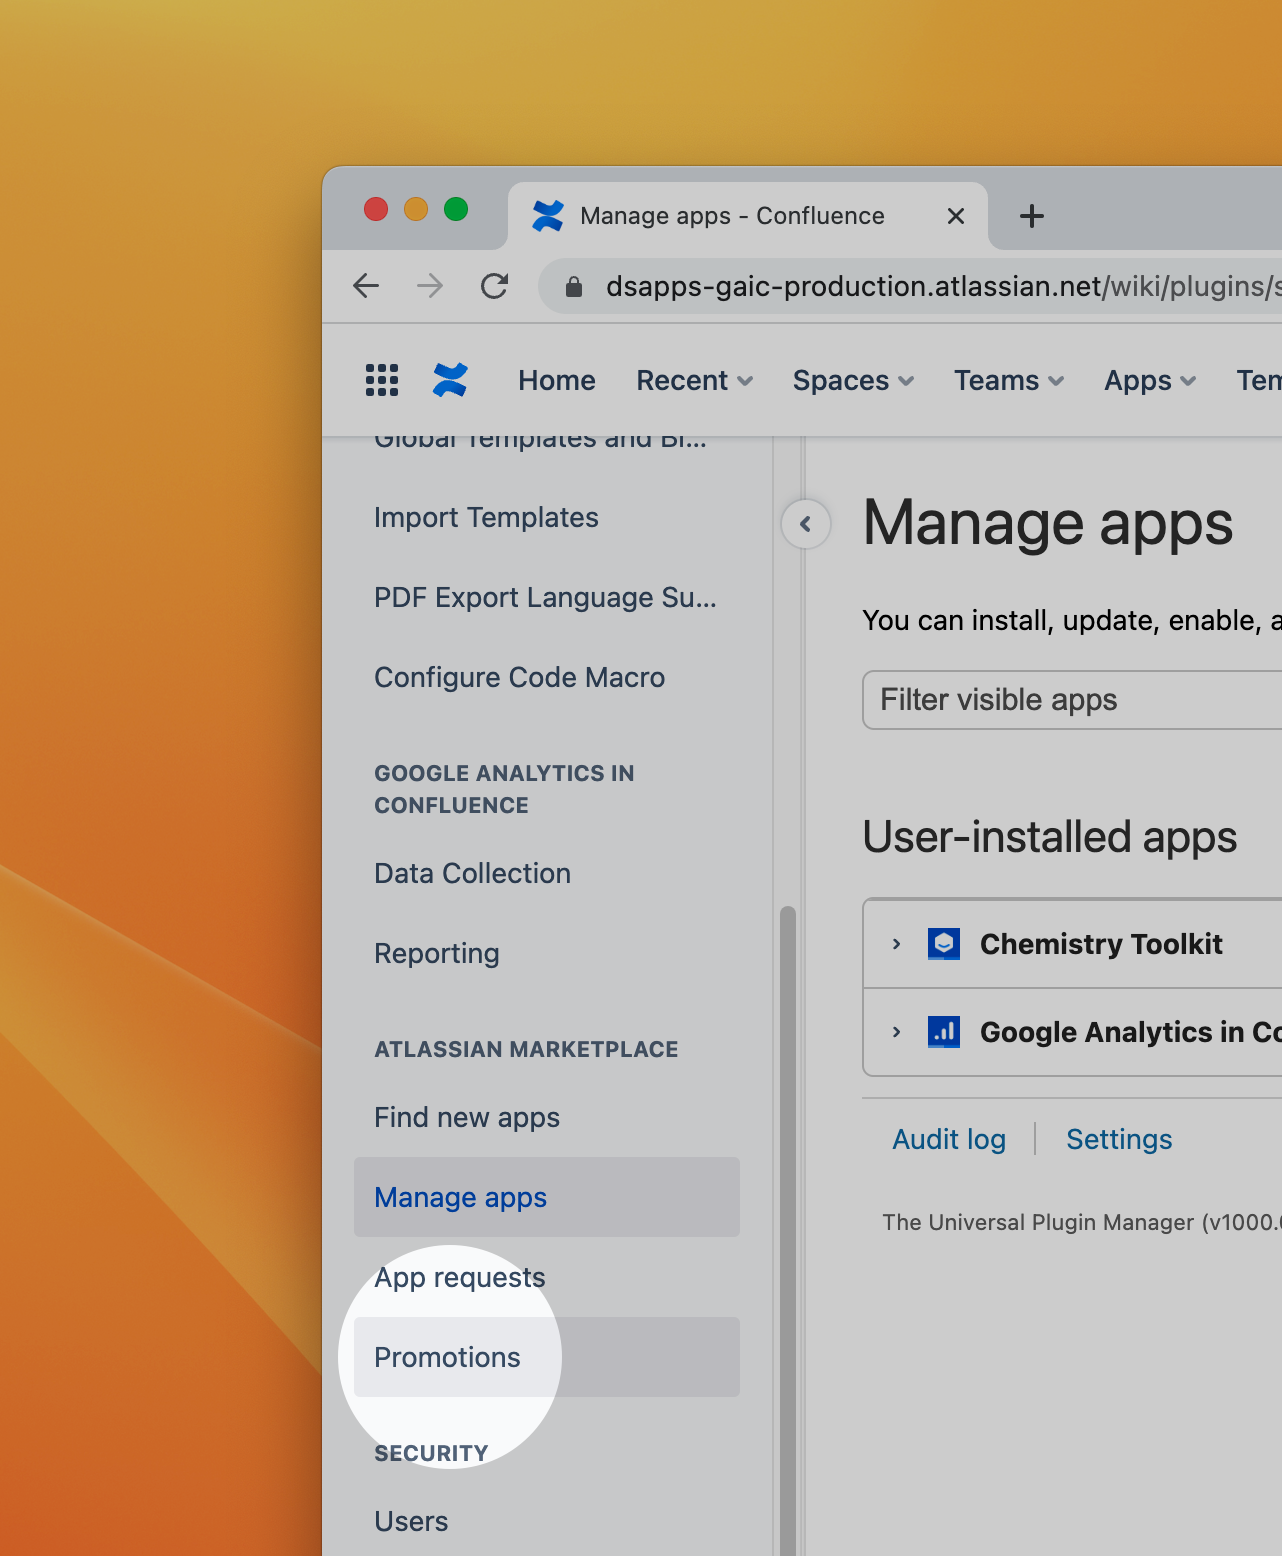Open the Spaces dropdown menu

click(x=853, y=380)
